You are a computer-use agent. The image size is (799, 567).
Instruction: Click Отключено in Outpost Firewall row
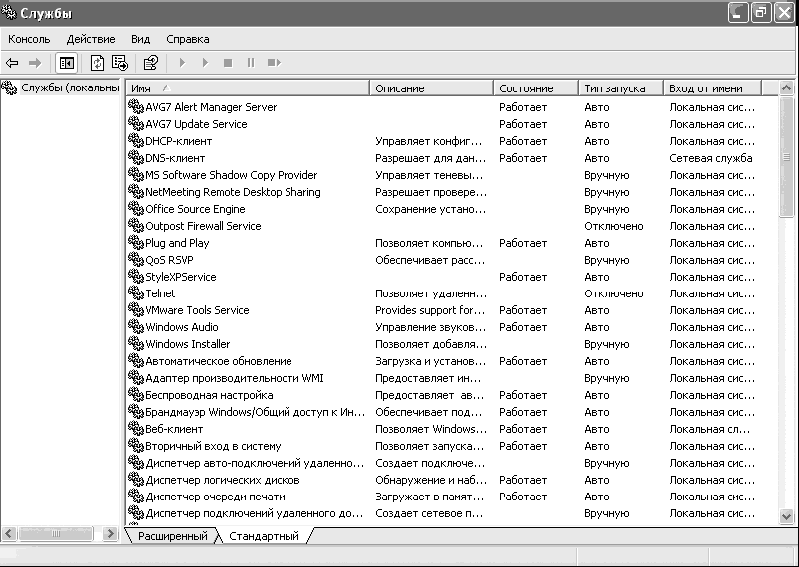tap(614, 226)
